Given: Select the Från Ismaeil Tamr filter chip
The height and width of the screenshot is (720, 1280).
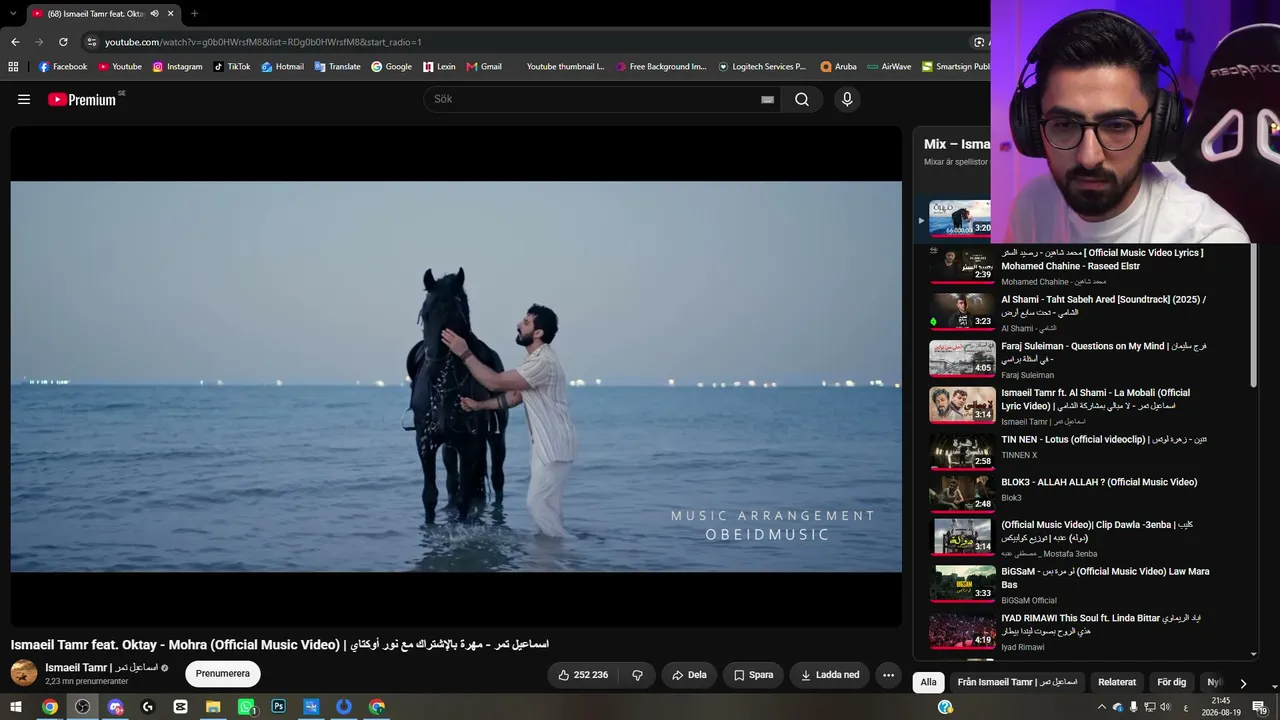Looking at the screenshot, I should pos(1017,682).
